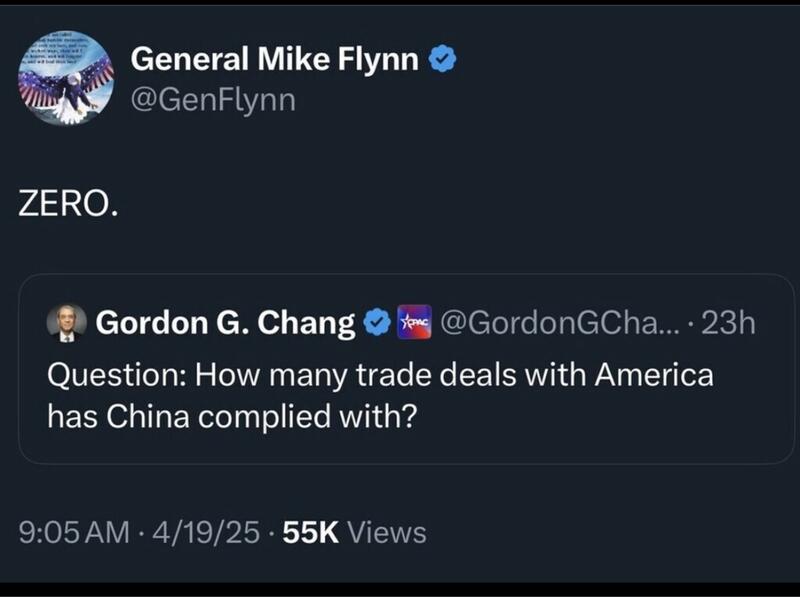Viewport: 800px width, 597px height.
Task: Click the blue verified badge beside Flynn
Action: pos(442,61)
